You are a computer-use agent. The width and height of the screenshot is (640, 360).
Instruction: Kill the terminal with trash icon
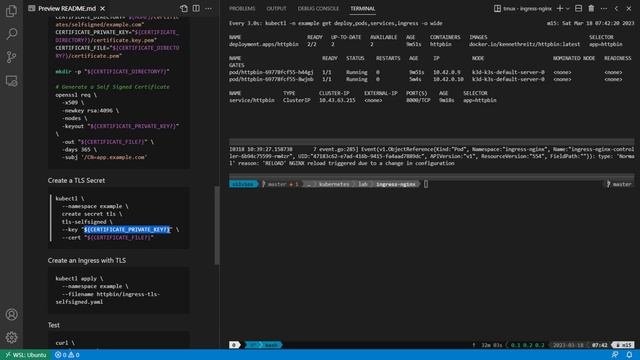tap(591, 8)
